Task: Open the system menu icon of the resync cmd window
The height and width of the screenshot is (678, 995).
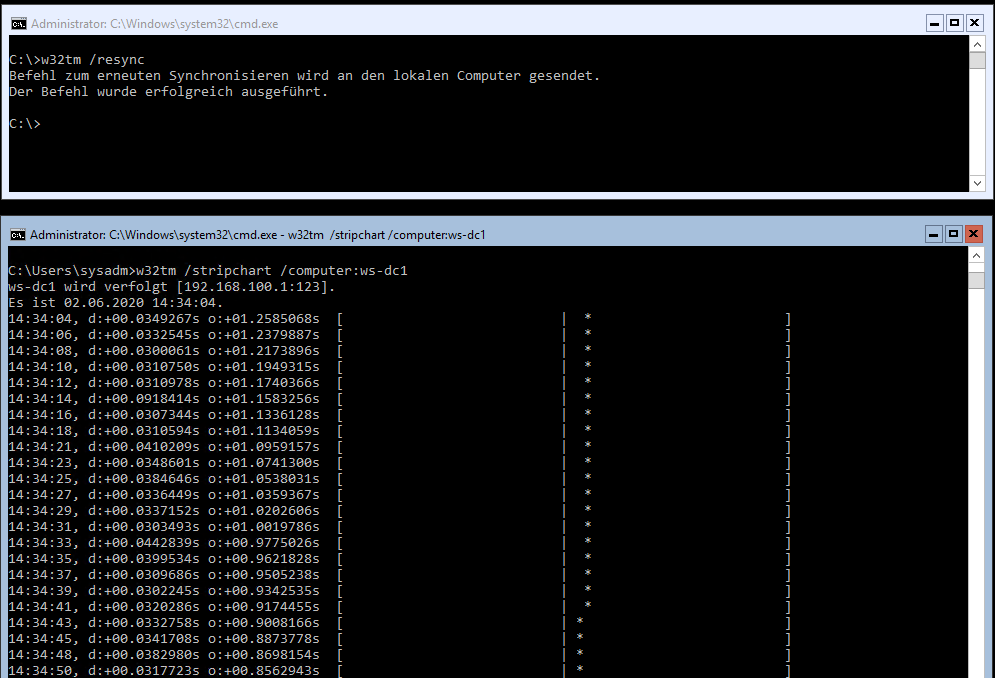Action: [18, 24]
